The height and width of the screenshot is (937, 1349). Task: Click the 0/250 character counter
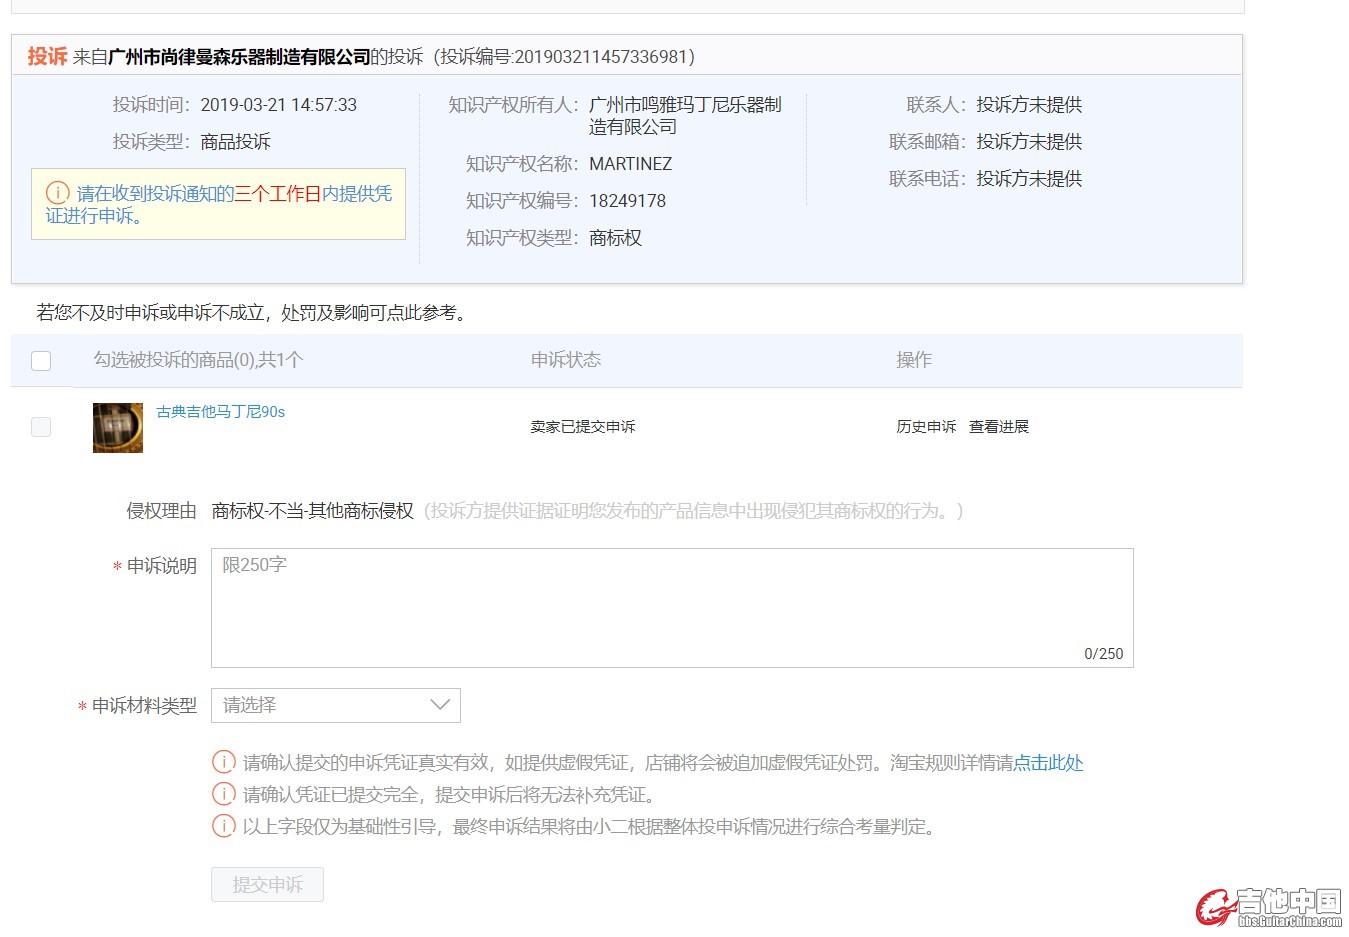point(1104,654)
